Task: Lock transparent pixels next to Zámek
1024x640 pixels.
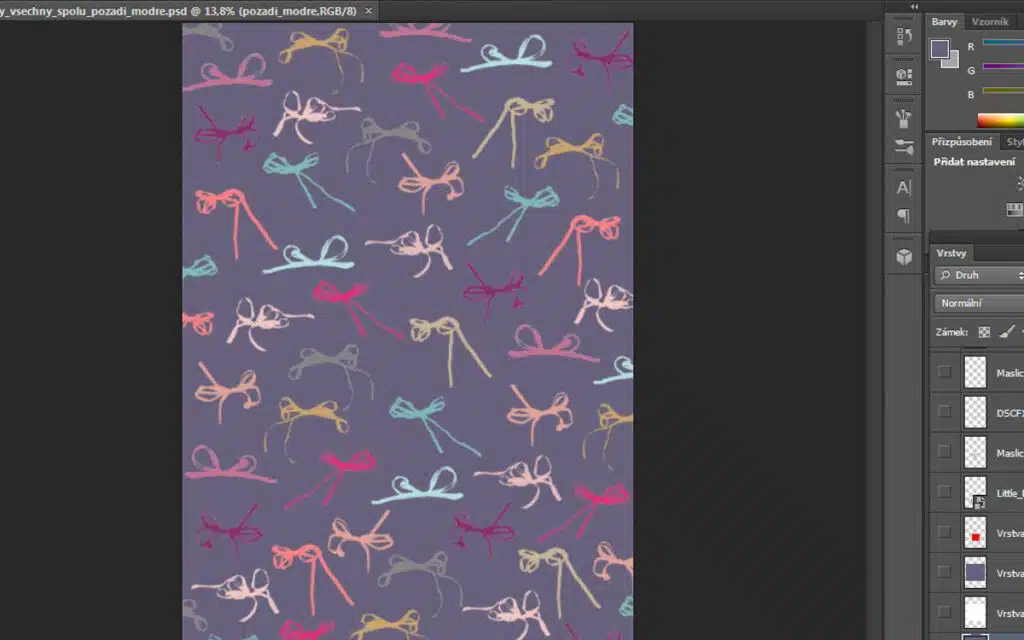Action: [x=984, y=332]
